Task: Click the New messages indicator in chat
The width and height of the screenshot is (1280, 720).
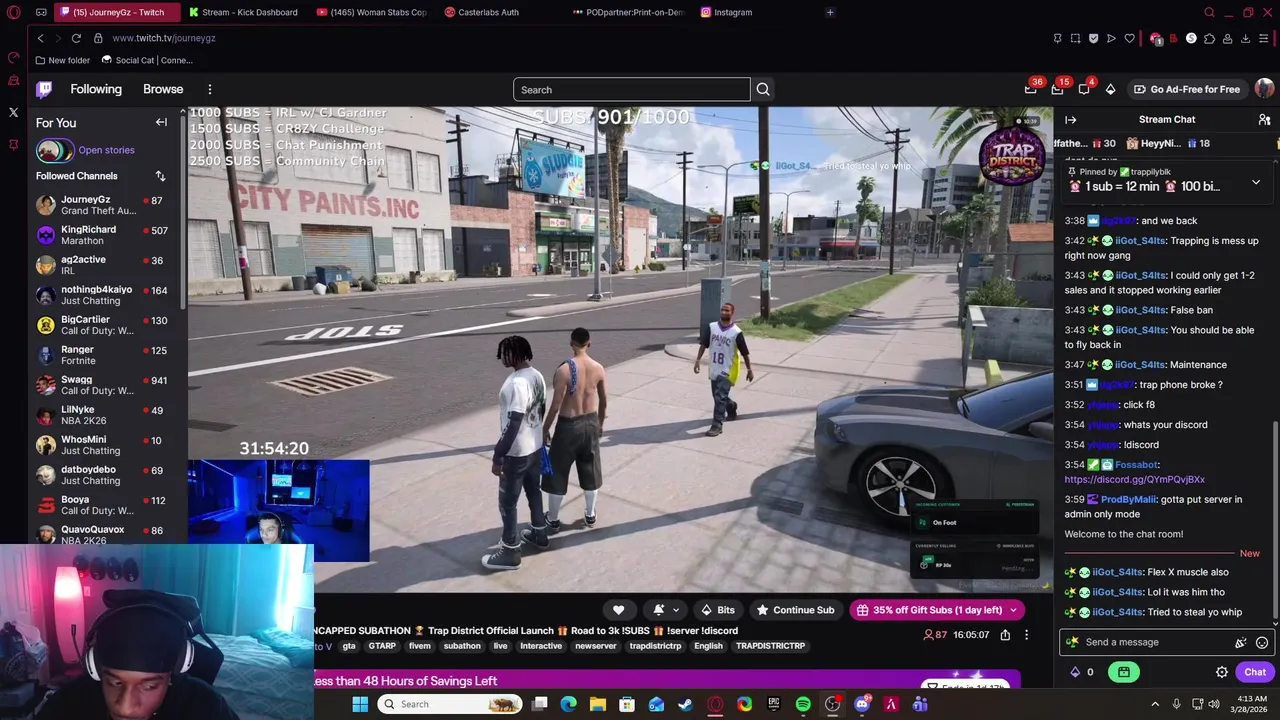Action: tap(1249, 553)
